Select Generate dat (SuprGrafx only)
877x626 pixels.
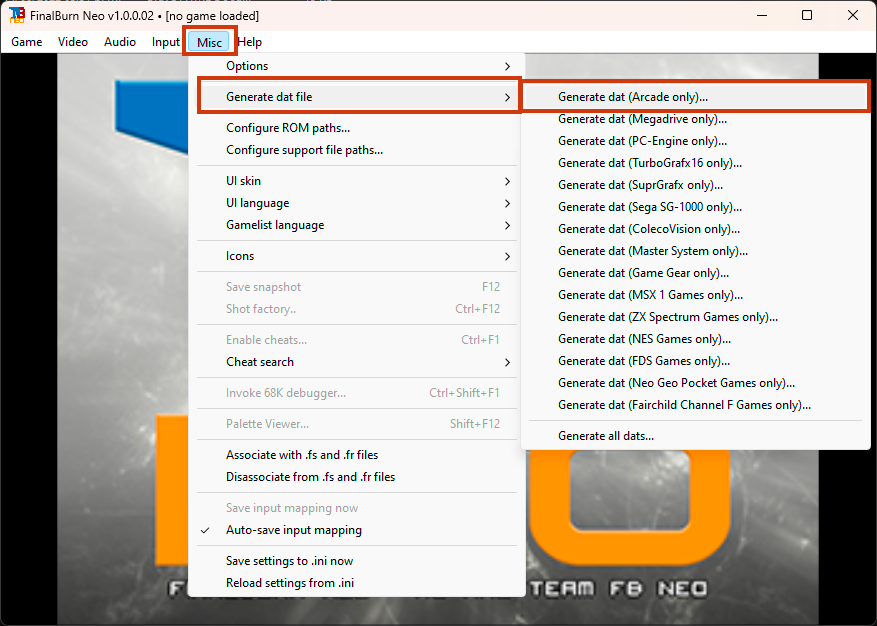[x=695, y=185]
